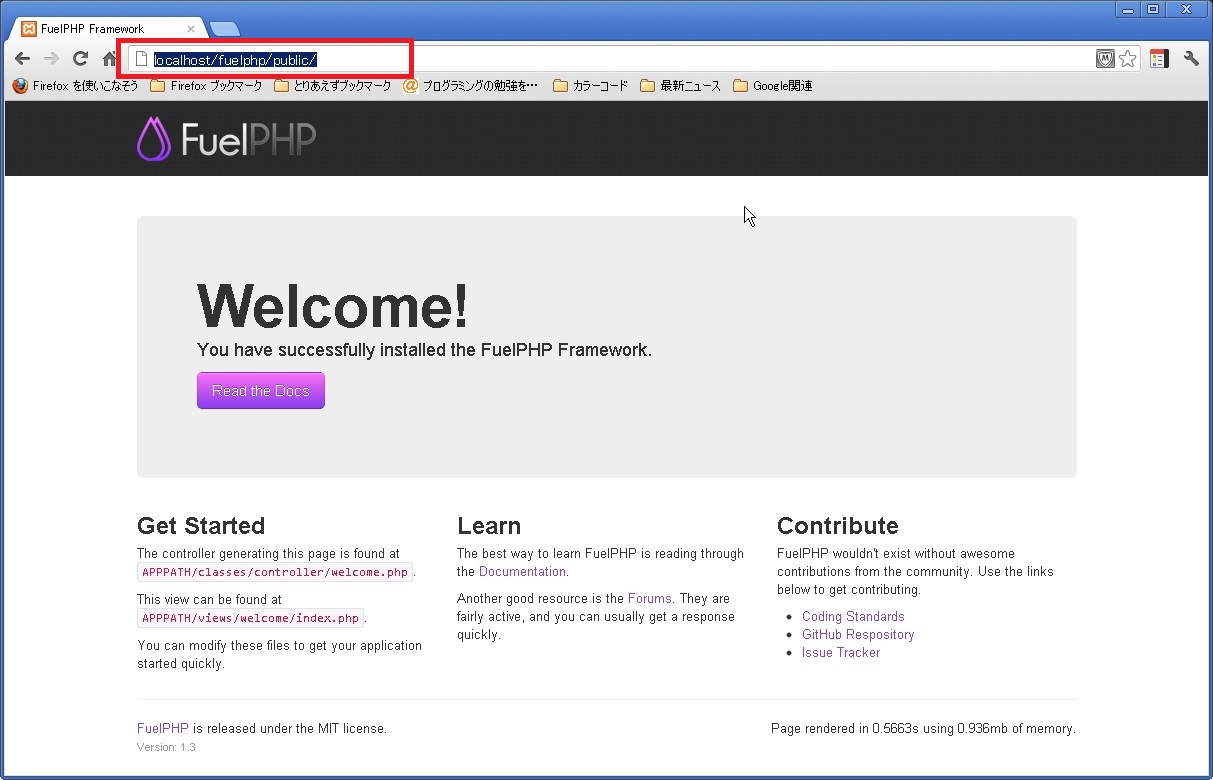The width and height of the screenshot is (1213, 780).
Task: Open the 最新ニュース bookmark folder
Action: tap(680, 86)
